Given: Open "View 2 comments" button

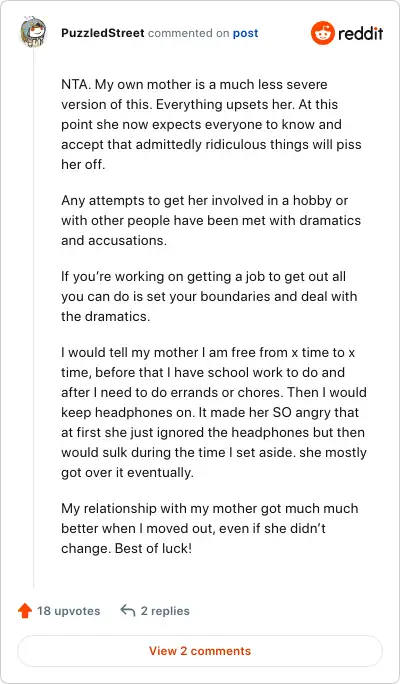Looking at the screenshot, I should click(x=200, y=651).
